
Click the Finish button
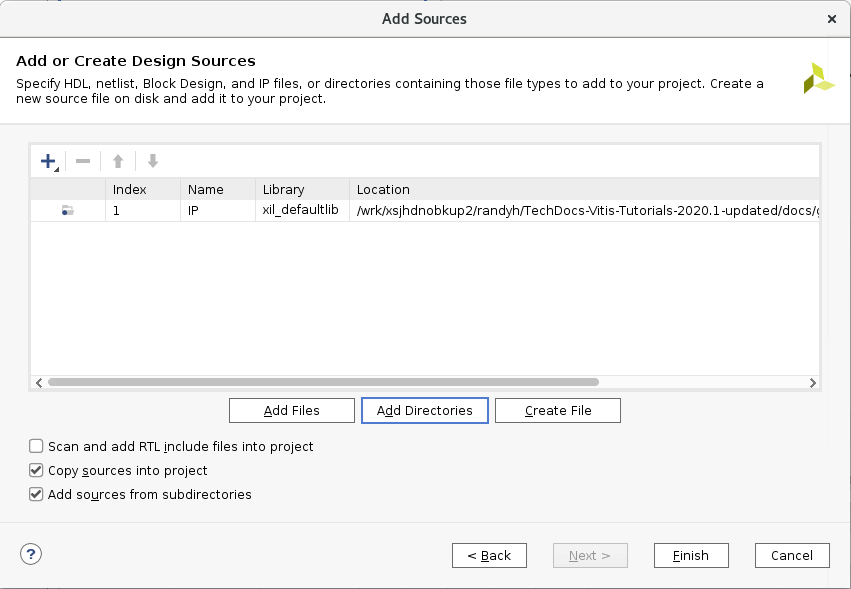[x=691, y=555]
